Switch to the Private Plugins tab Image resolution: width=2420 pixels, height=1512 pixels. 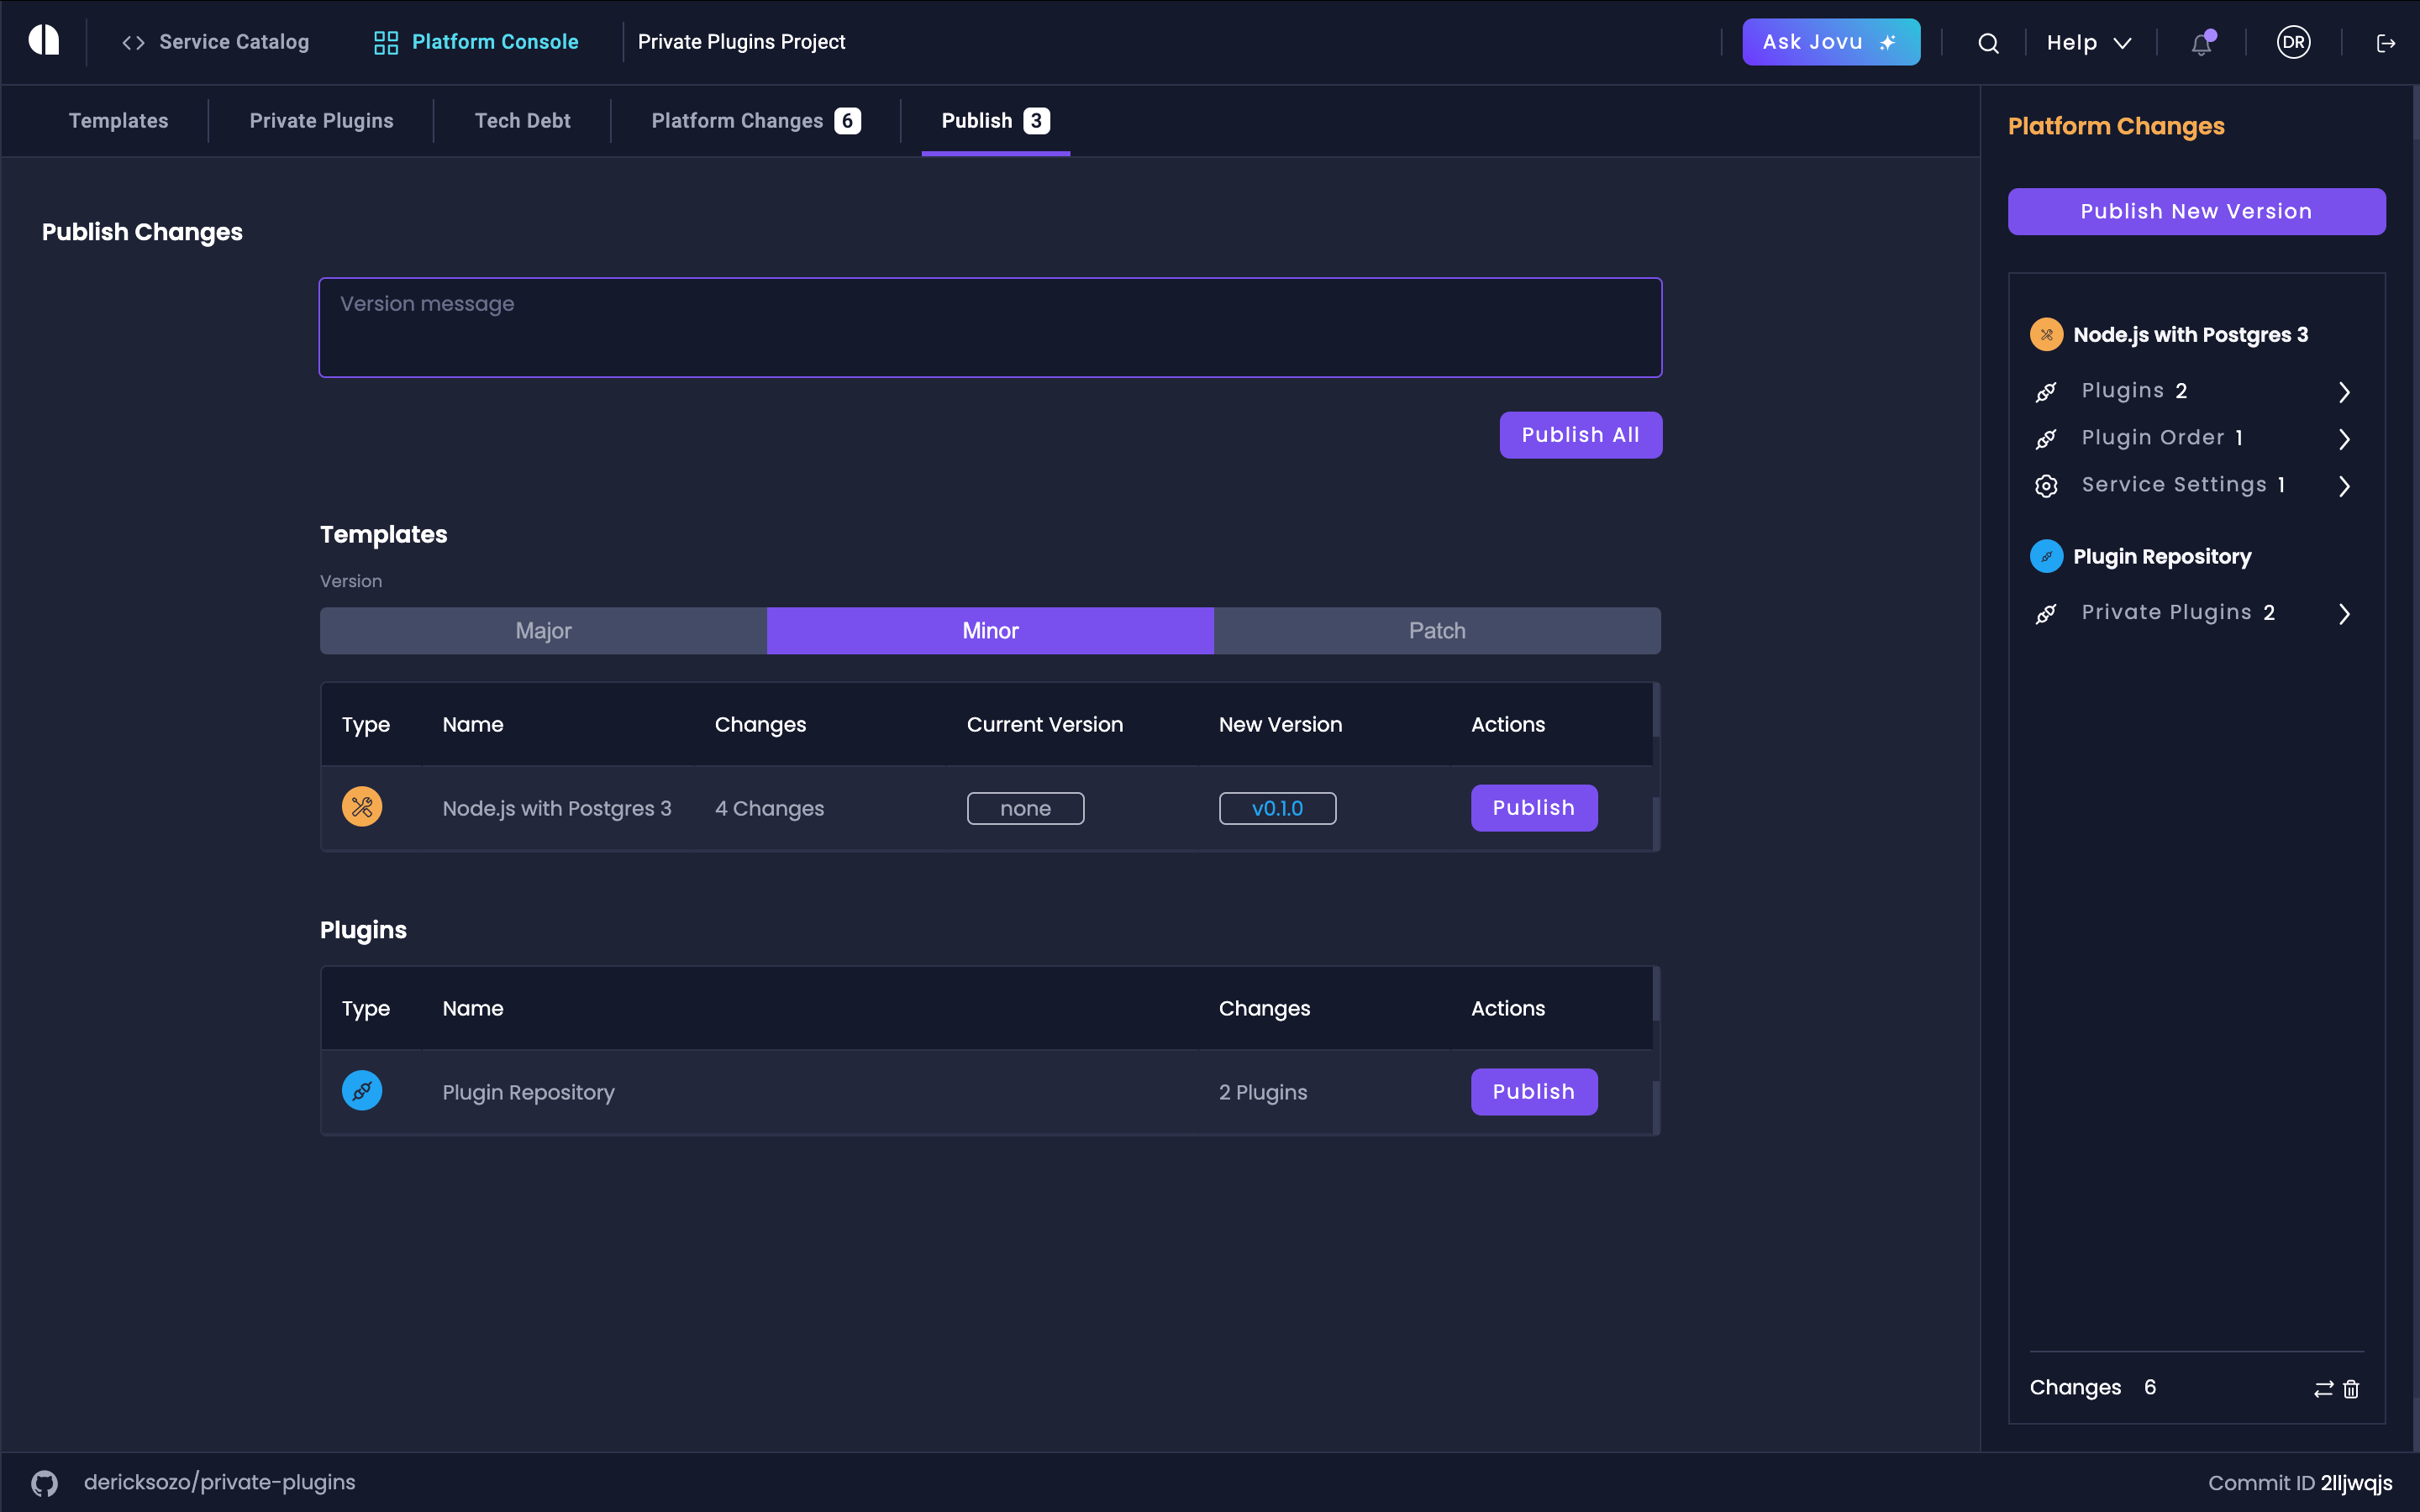(x=321, y=121)
